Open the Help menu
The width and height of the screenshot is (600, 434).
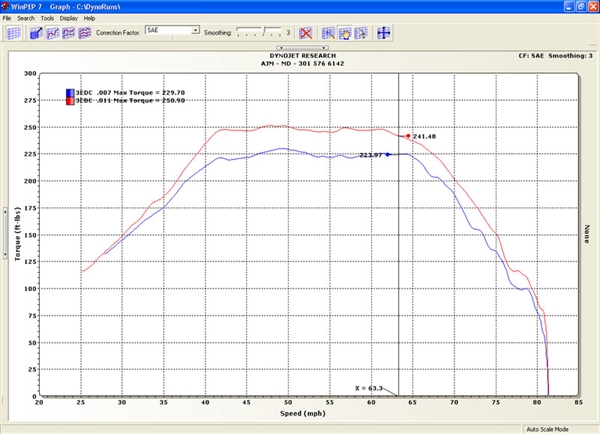89,18
